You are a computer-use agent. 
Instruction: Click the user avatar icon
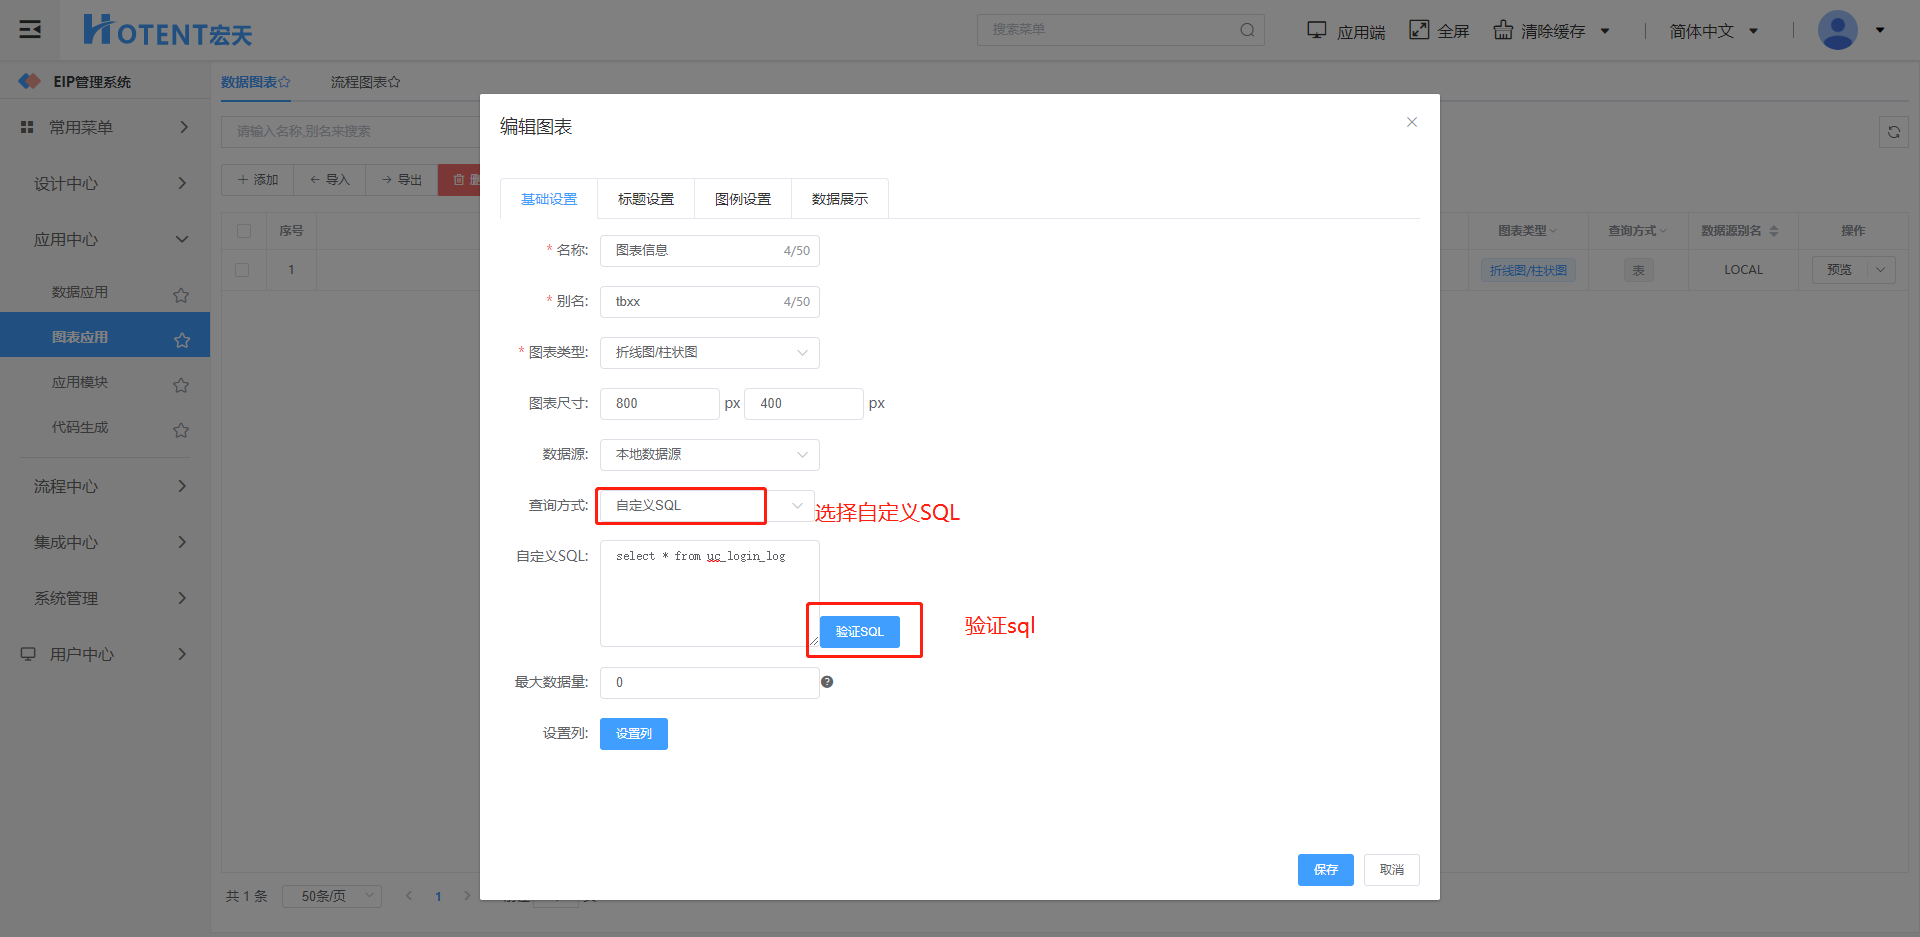pos(1837,30)
